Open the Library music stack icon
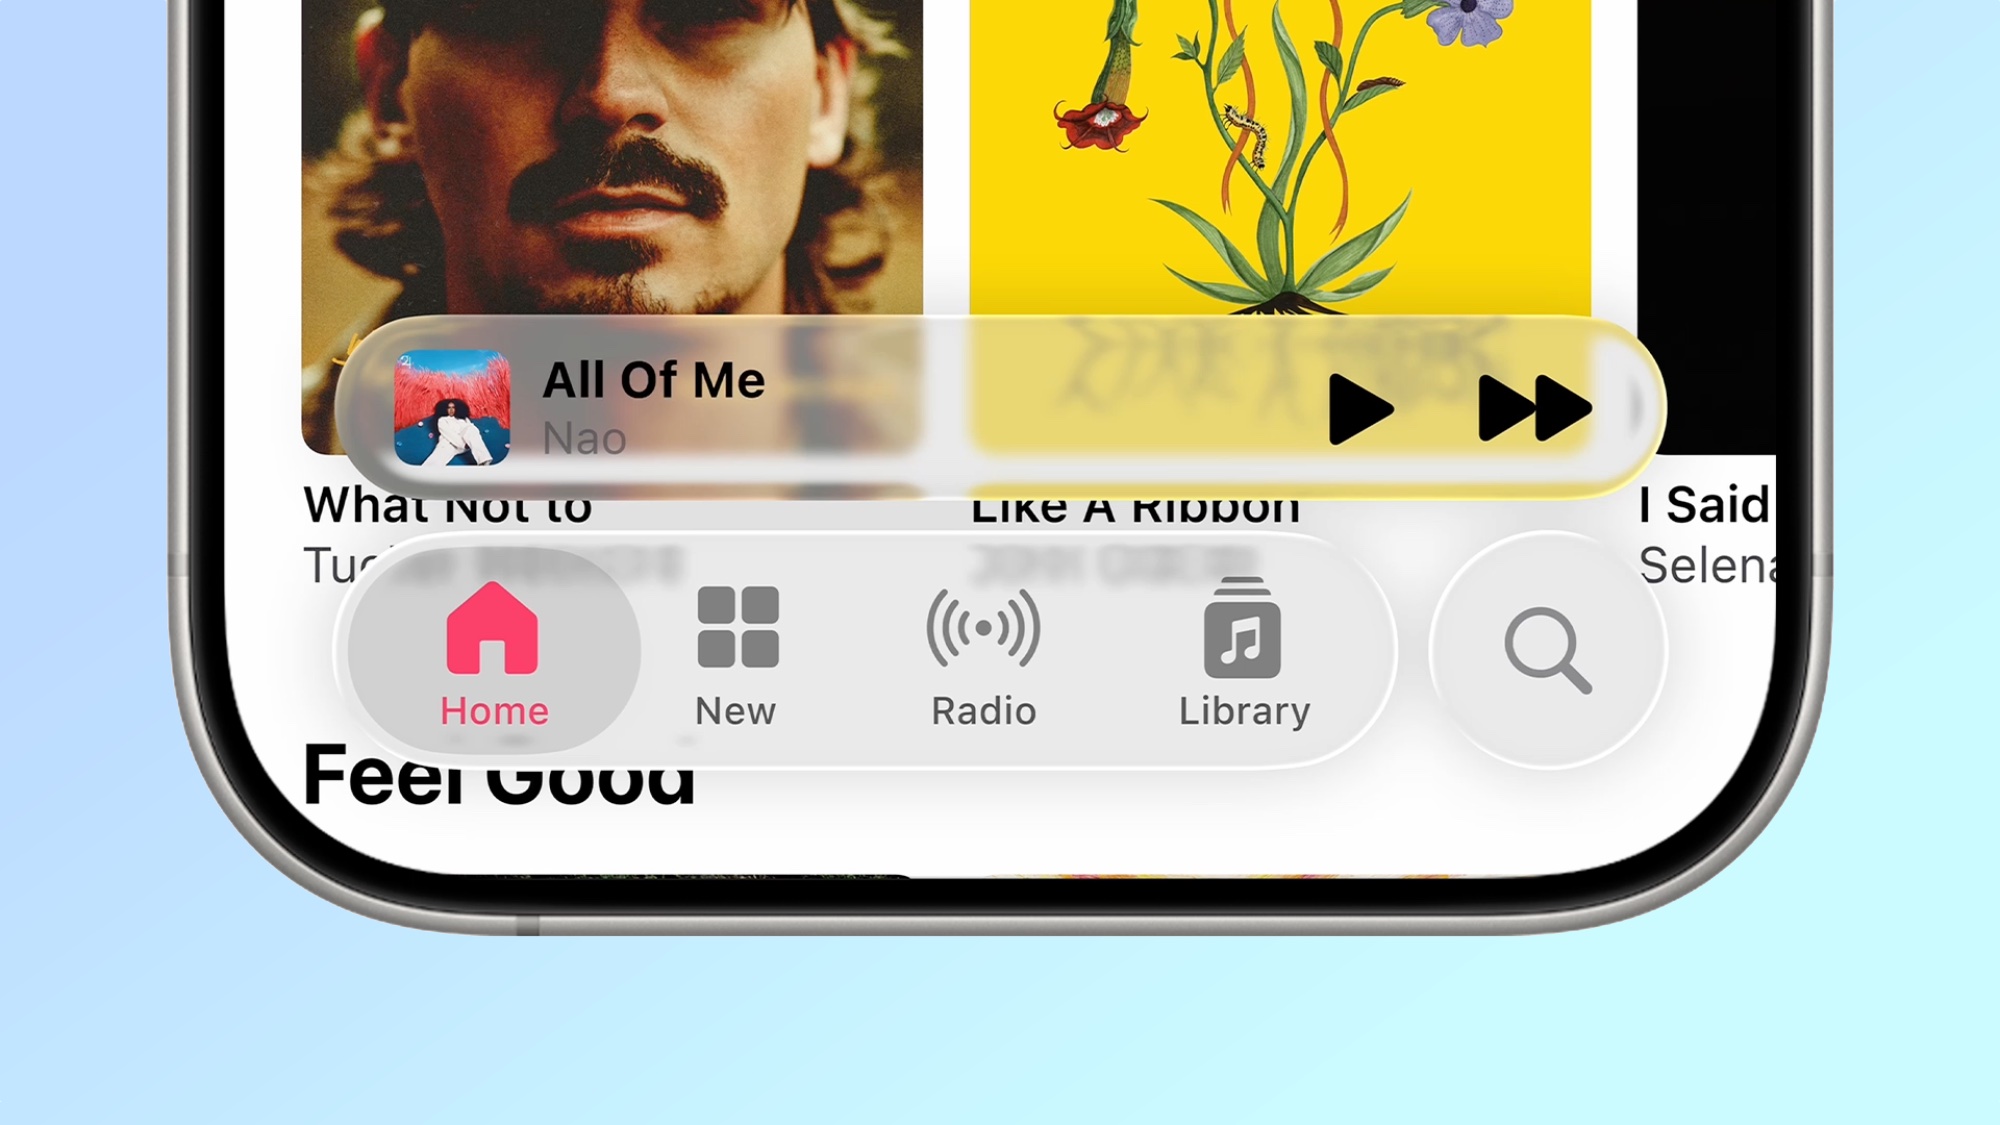This screenshot has height=1125, width=2000. tap(1242, 628)
